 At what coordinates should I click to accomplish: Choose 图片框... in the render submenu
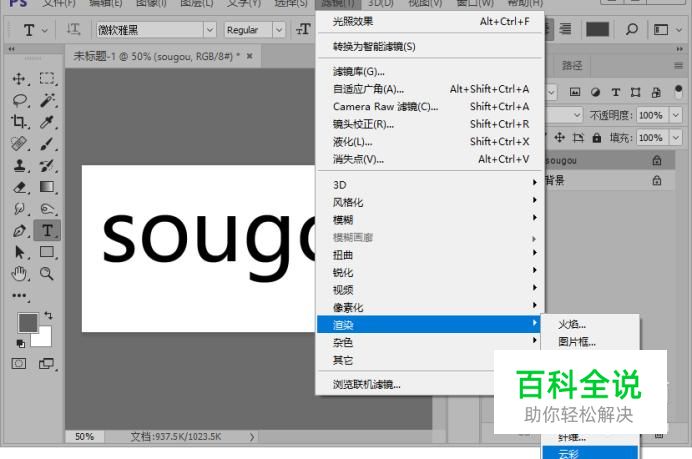(x=590, y=342)
